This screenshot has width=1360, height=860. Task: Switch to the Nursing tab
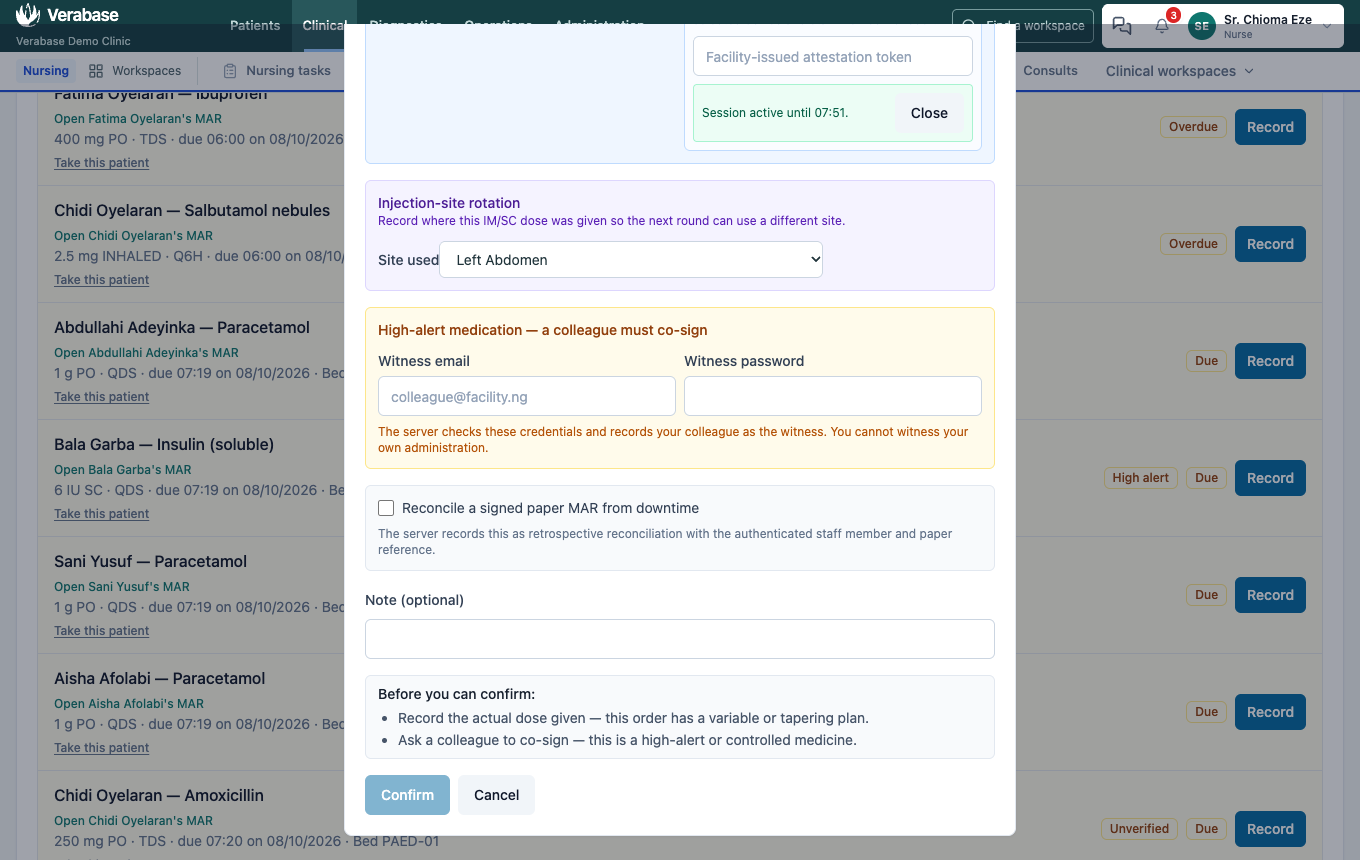pos(46,71)
